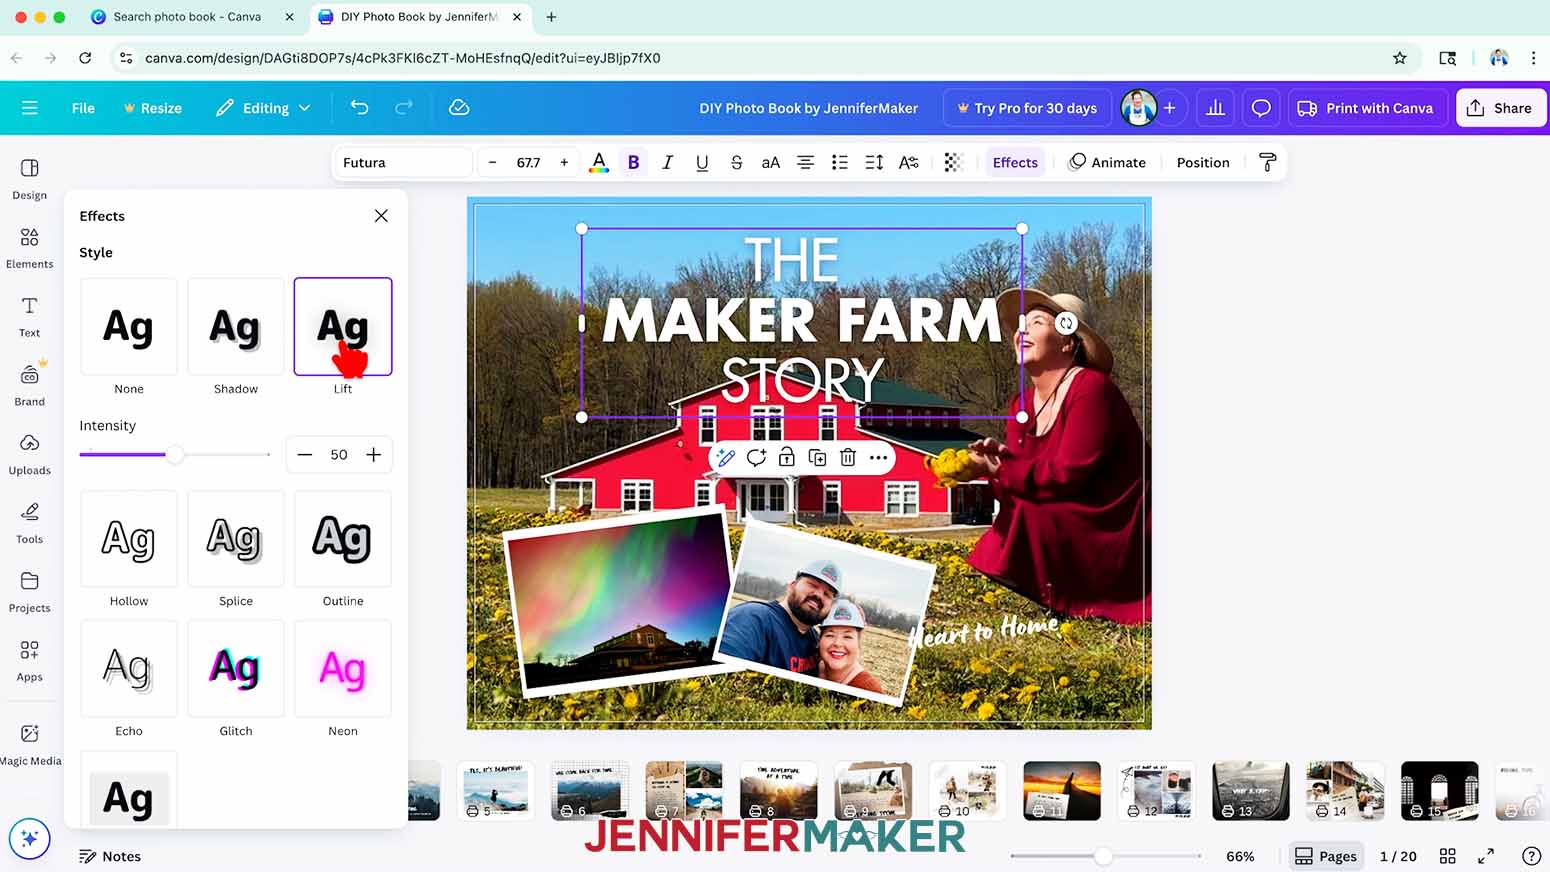Viewport: 1550px width, 872px height.
Task: Open the Uploads sidebar tab
Action: pyautogui.click(x=30, y=454)
